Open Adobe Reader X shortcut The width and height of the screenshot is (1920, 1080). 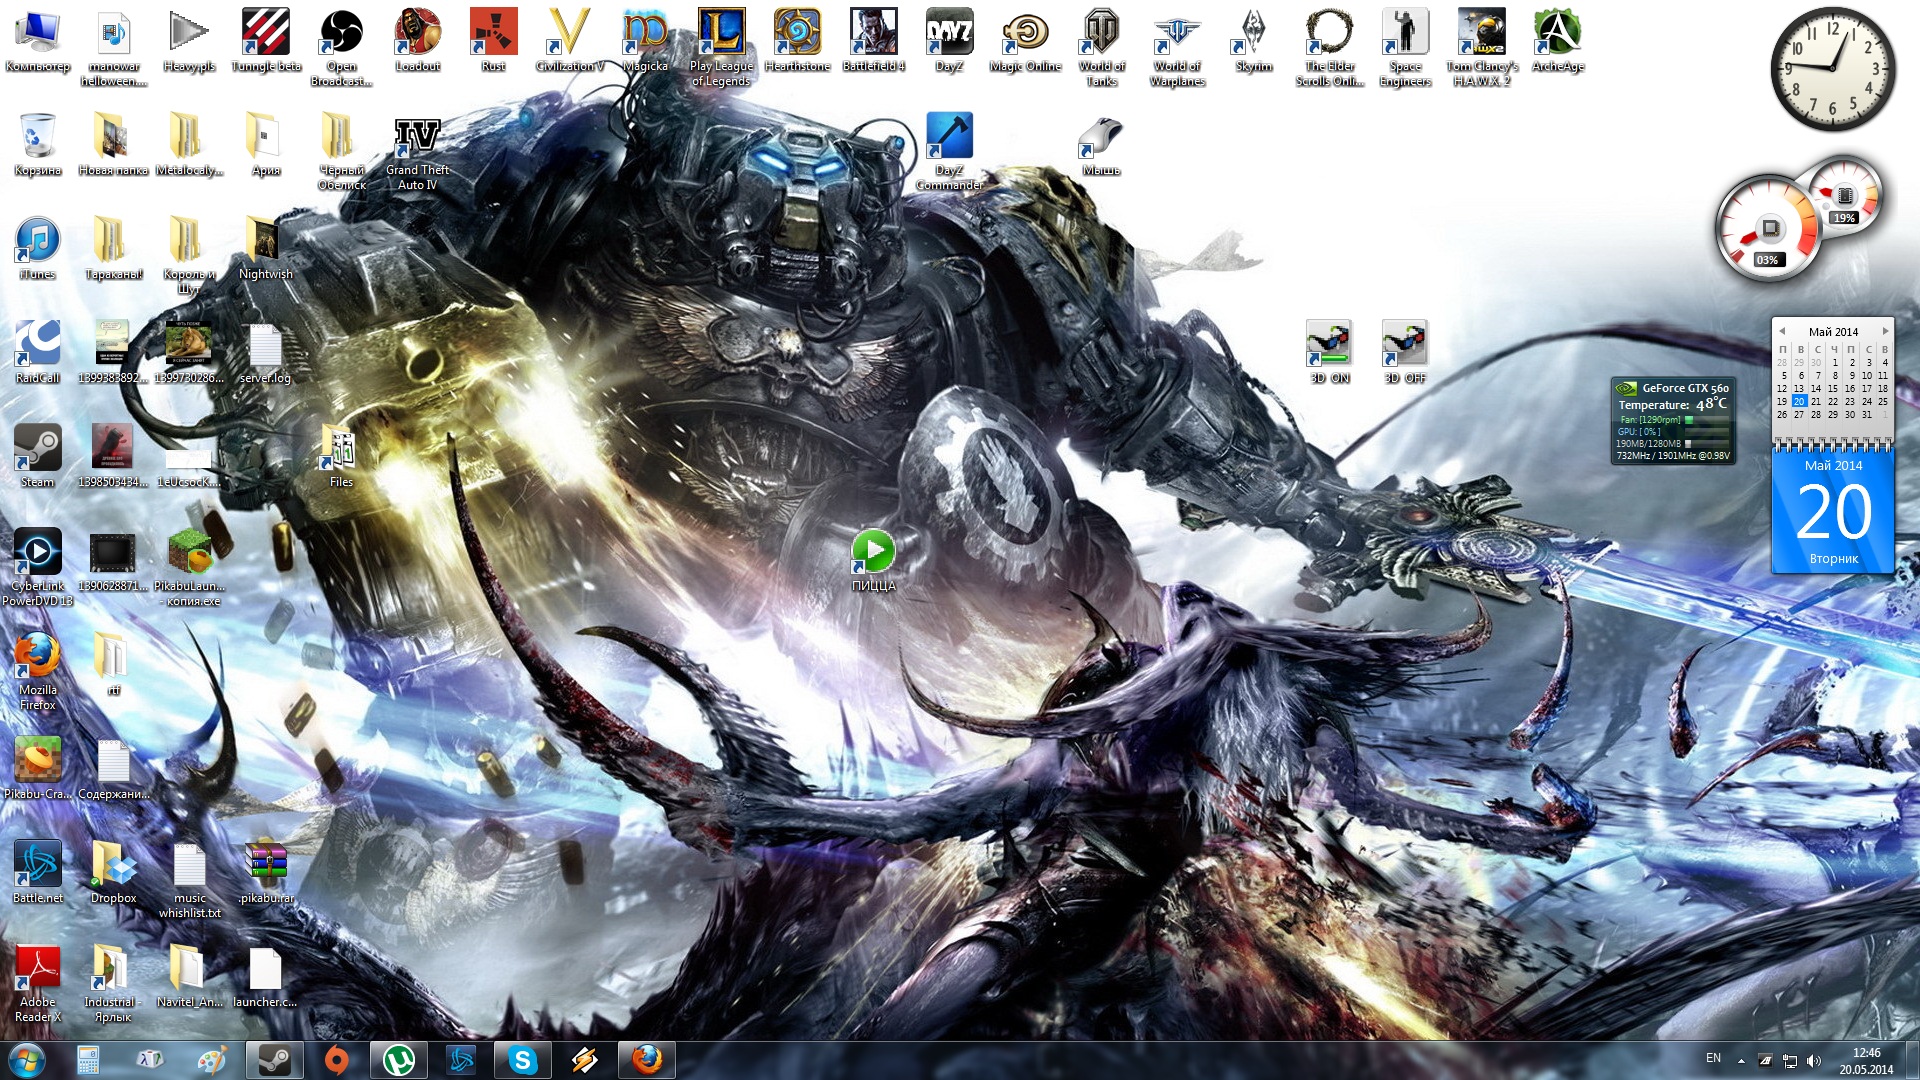pos(38,983)
